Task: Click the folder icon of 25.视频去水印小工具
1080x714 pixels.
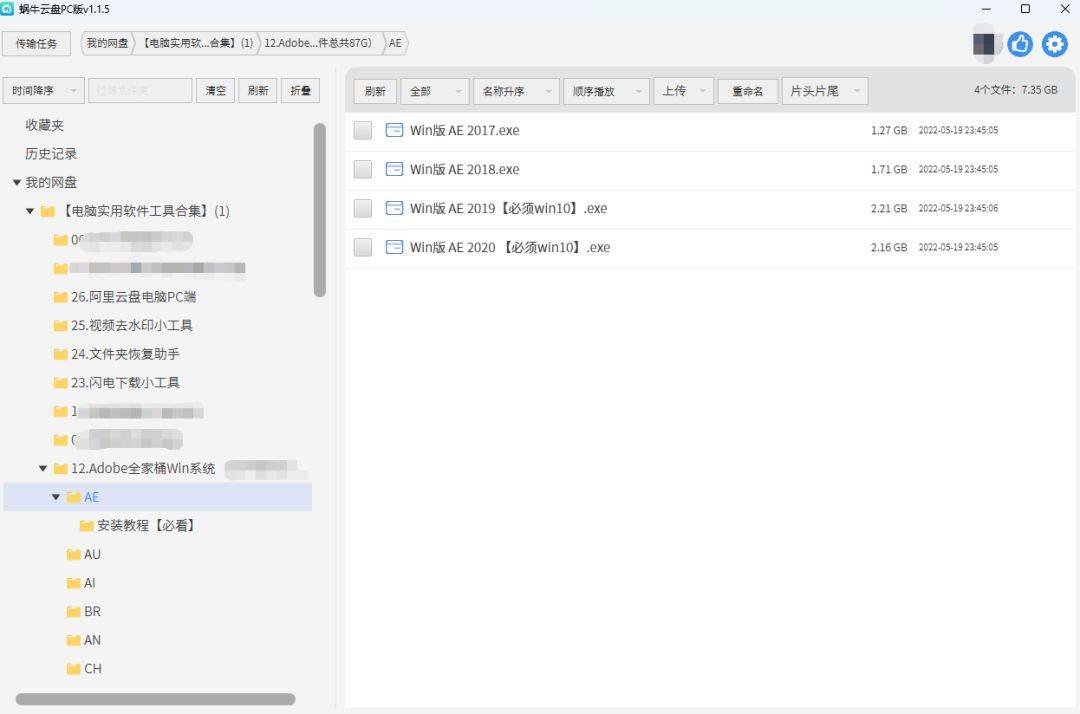Action: 61,326
